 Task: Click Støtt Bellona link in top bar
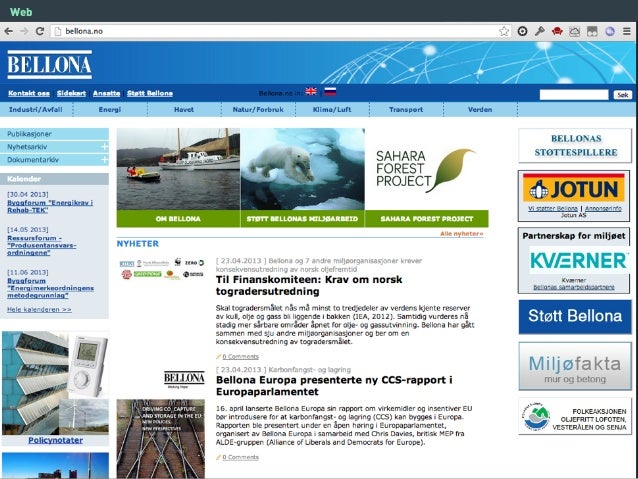click(x=150, y=93)
